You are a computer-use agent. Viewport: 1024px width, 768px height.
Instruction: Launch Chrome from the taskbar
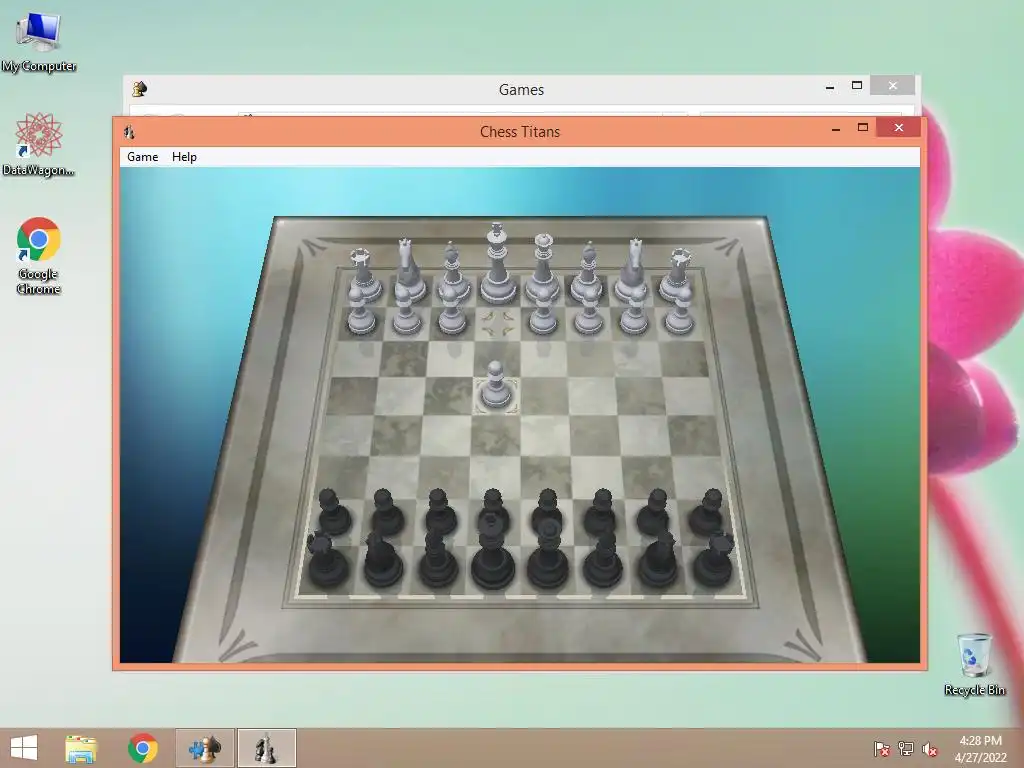pyautogui.click(x=142, y=748)
